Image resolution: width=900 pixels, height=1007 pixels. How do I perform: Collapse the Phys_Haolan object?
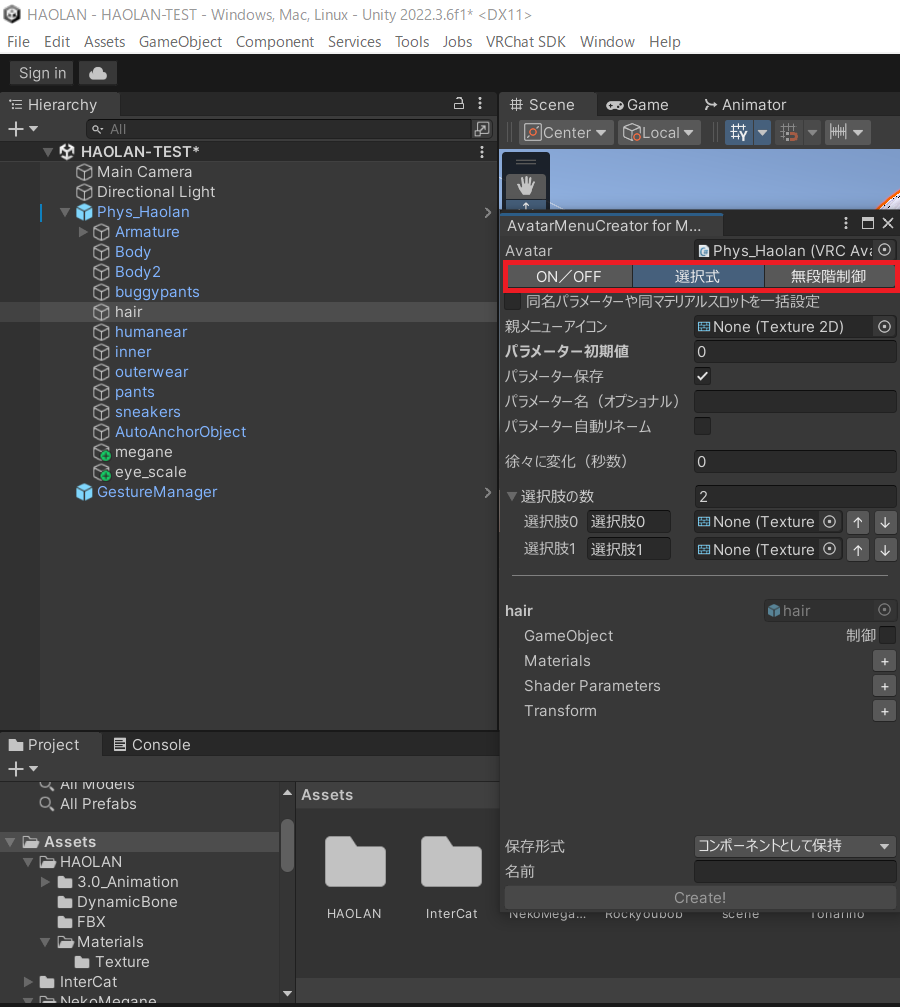tap(65, 212)
